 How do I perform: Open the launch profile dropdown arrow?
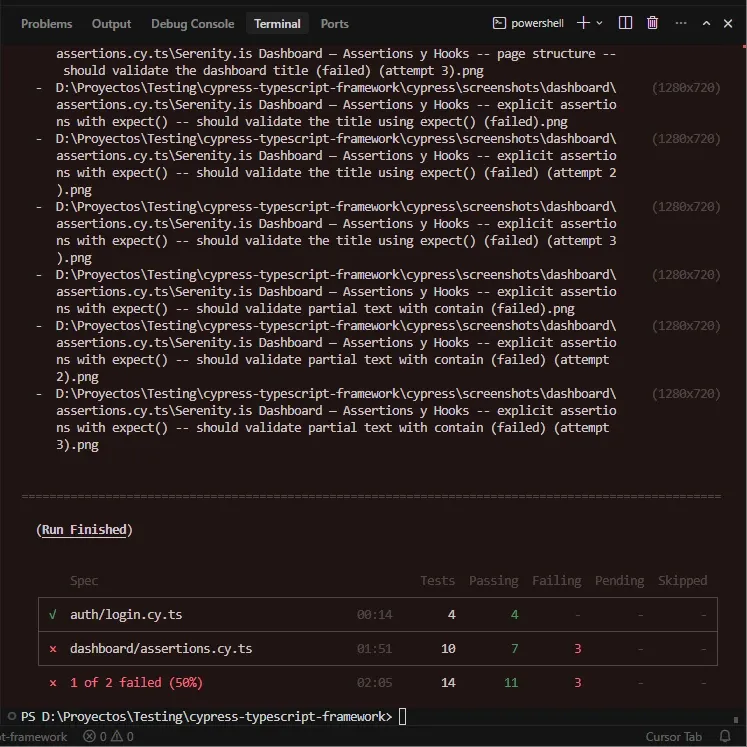[599, 23]
